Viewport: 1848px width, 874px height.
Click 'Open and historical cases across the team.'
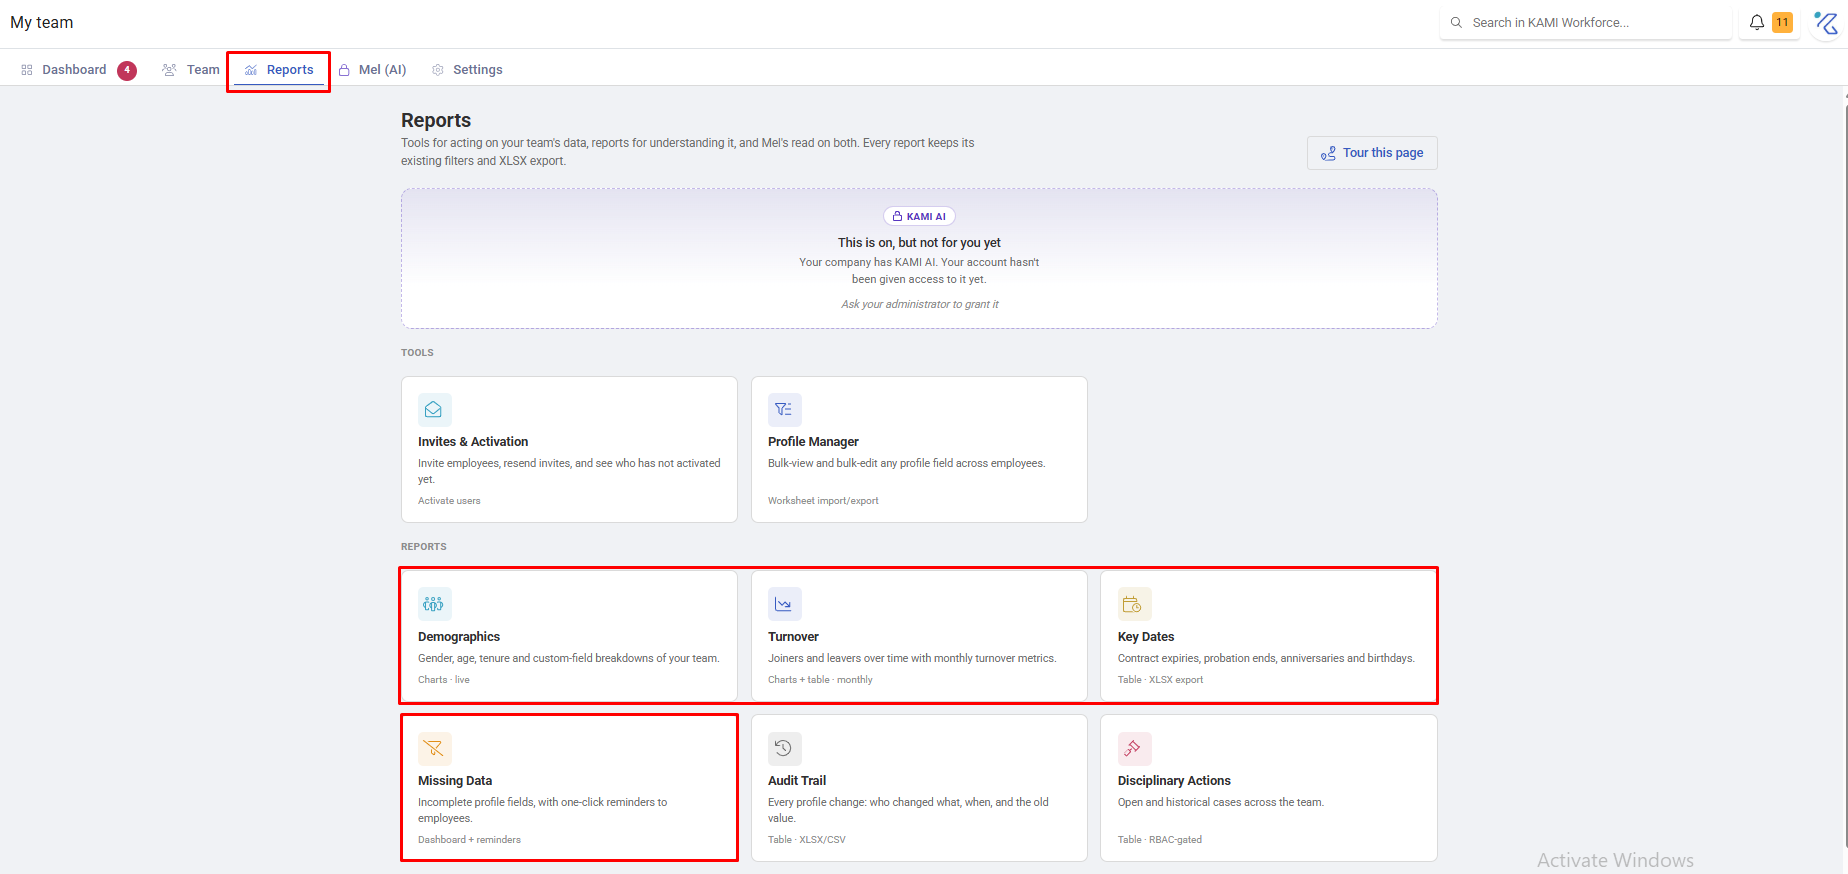tap(1221, 802)
